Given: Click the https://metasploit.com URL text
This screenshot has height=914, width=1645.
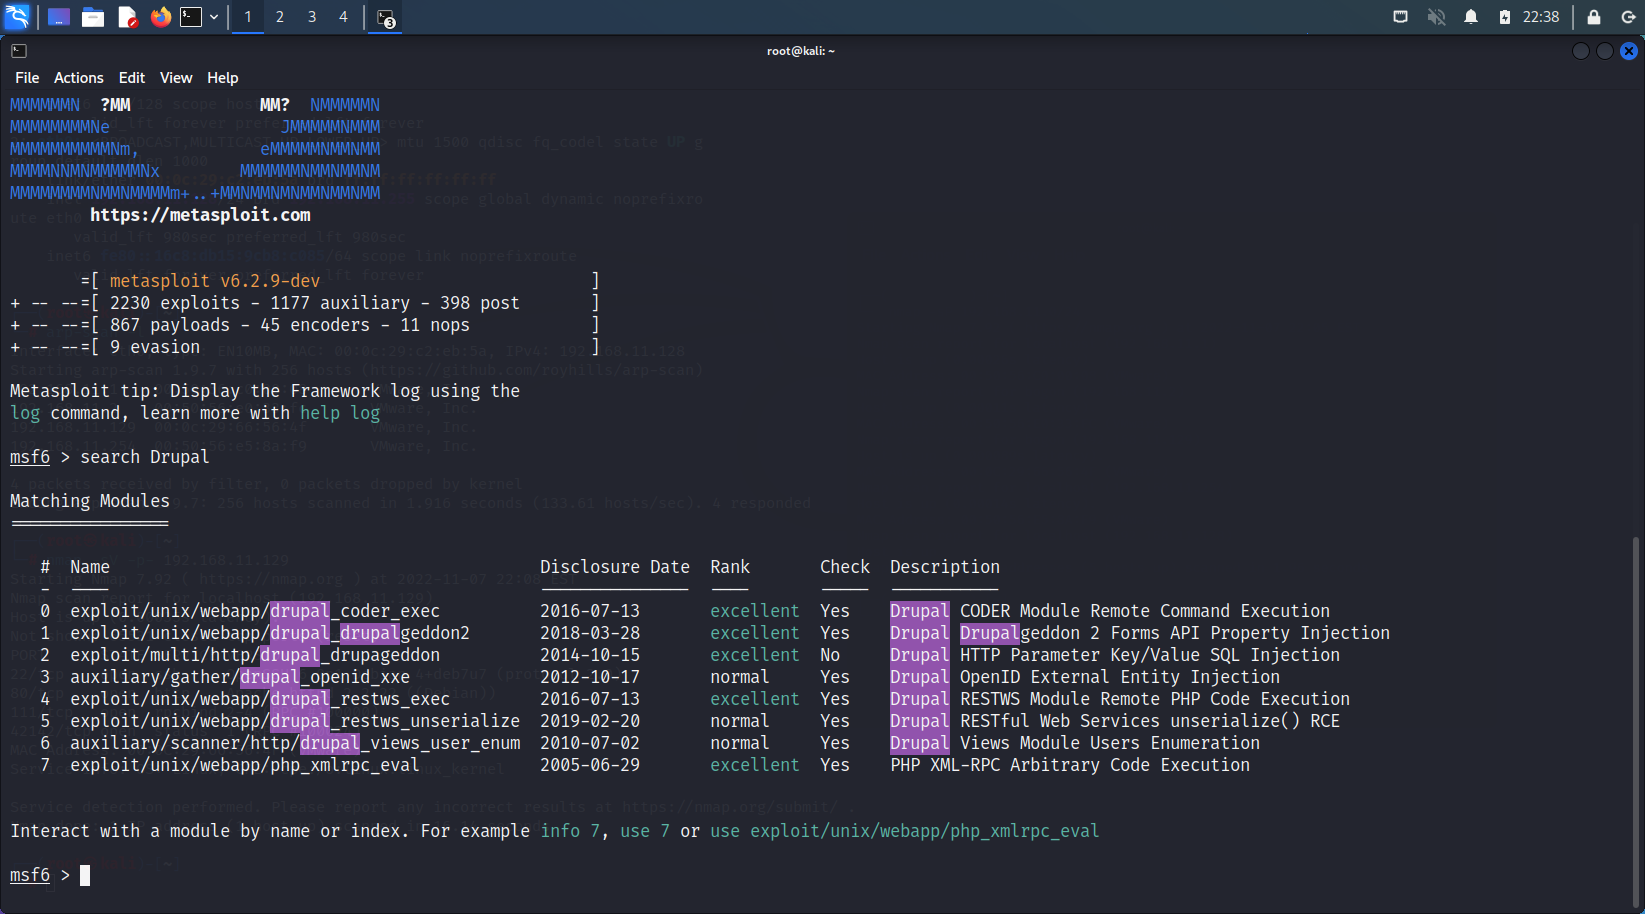Looking at the screenshot, I should click(x=200, y=215).
